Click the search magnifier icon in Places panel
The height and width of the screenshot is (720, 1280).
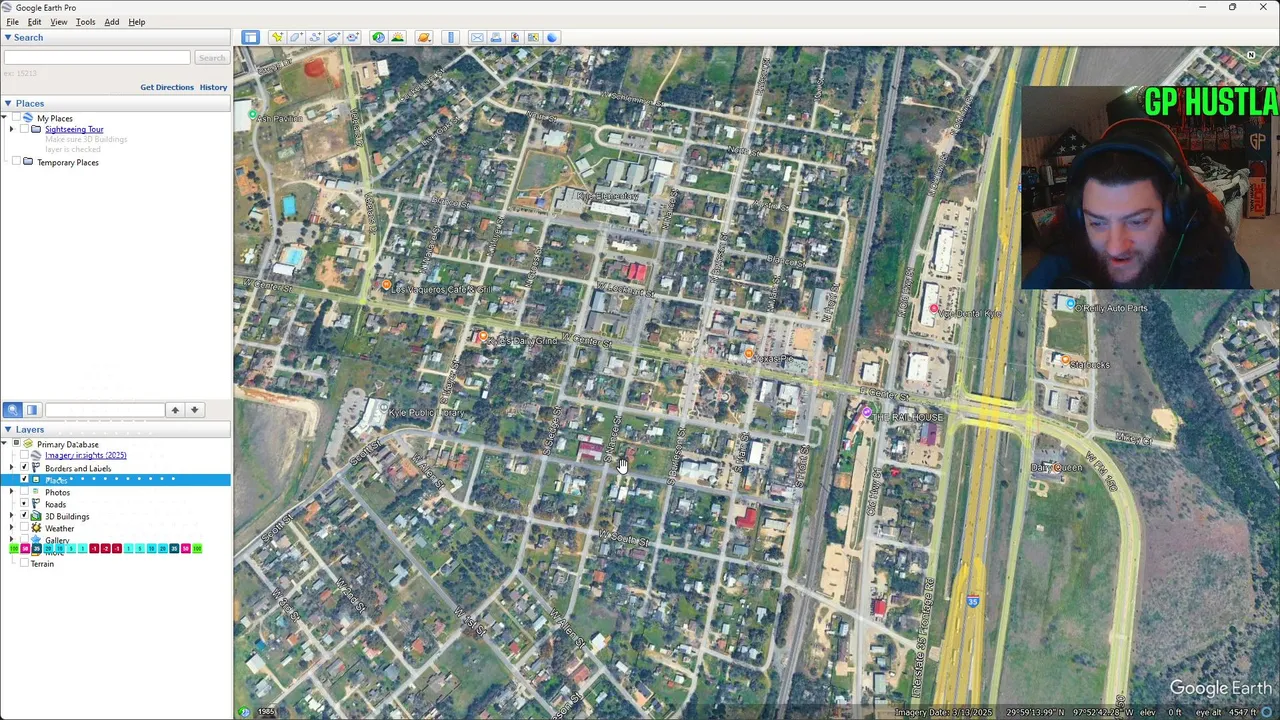12,410
